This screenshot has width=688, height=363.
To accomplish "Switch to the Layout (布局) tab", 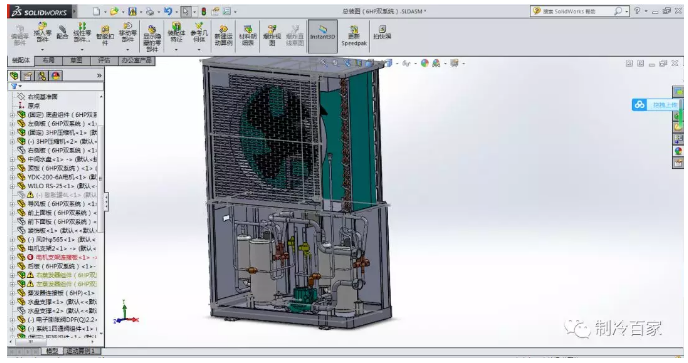I will click(x=48, y=61).
